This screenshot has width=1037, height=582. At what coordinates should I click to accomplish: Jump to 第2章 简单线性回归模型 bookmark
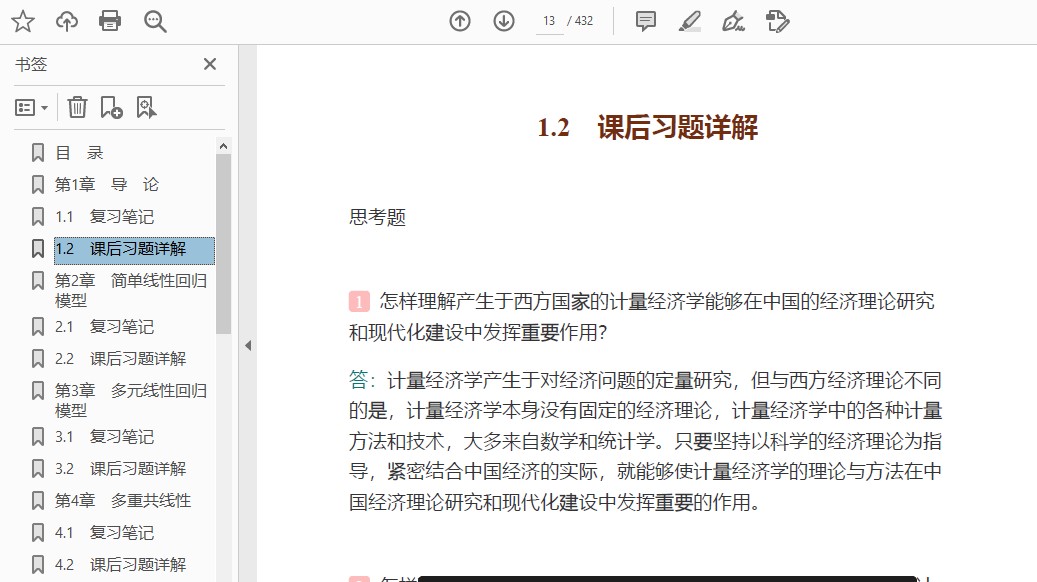click(x=130, y=290)
